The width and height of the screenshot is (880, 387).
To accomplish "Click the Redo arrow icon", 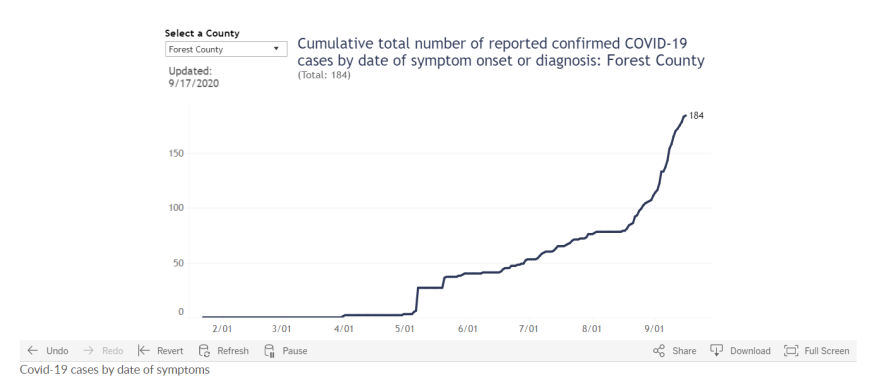I will click(x=88, y=351).
